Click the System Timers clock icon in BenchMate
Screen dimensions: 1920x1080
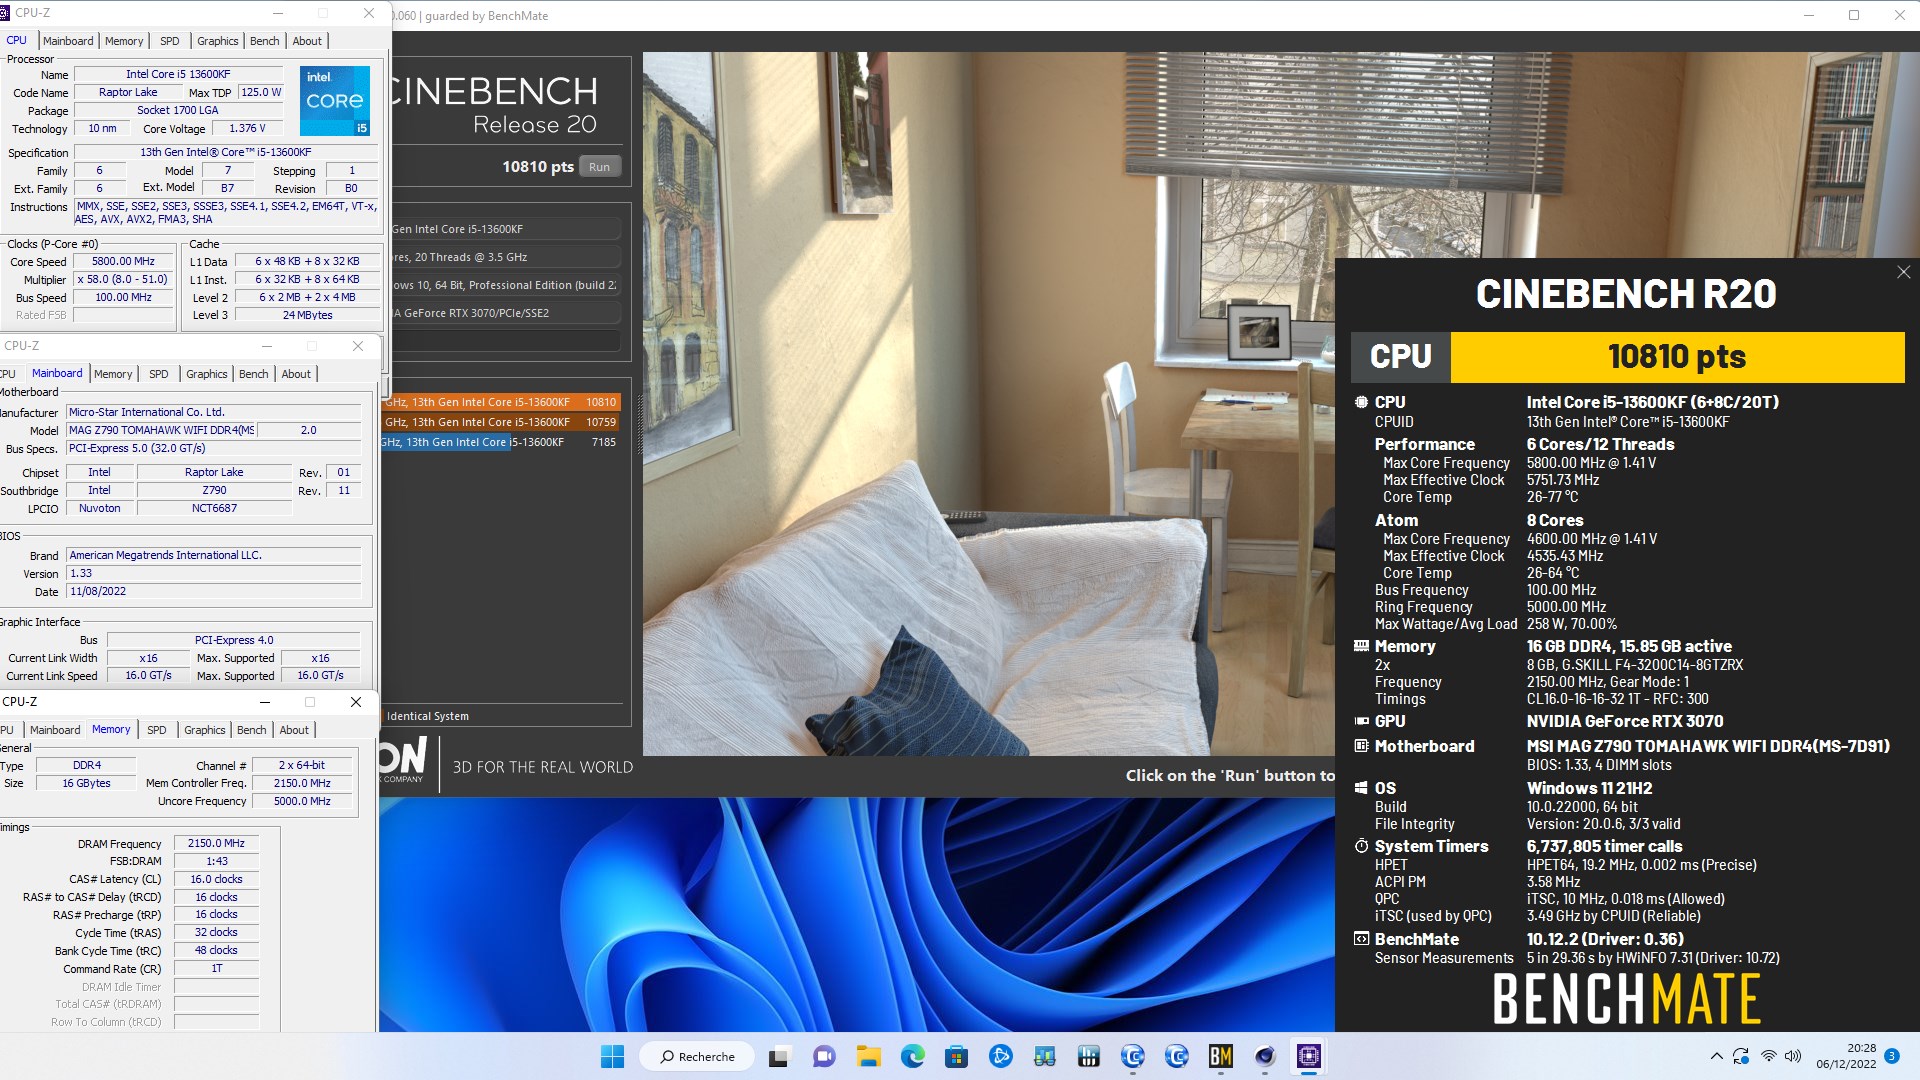1361,846
